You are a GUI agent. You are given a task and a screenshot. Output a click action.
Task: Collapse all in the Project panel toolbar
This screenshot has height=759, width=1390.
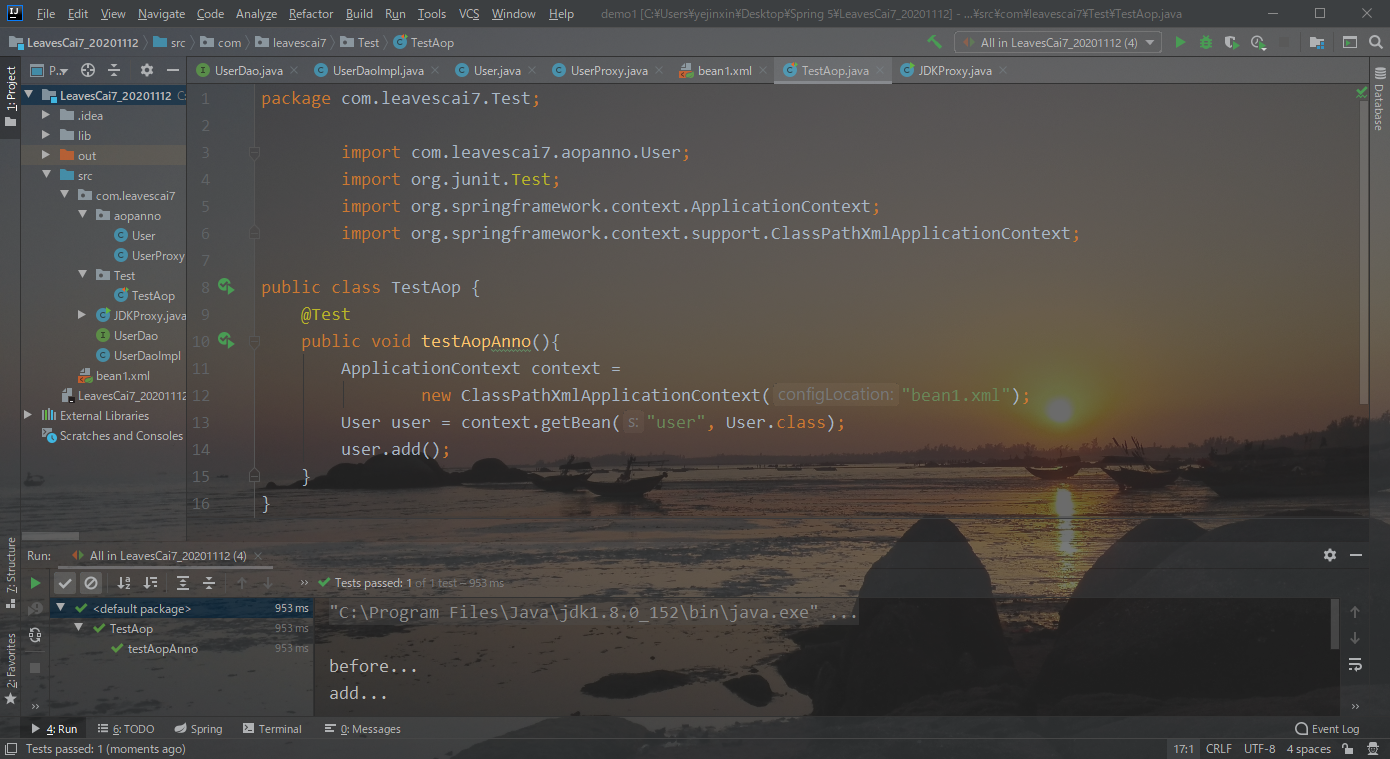114,70
